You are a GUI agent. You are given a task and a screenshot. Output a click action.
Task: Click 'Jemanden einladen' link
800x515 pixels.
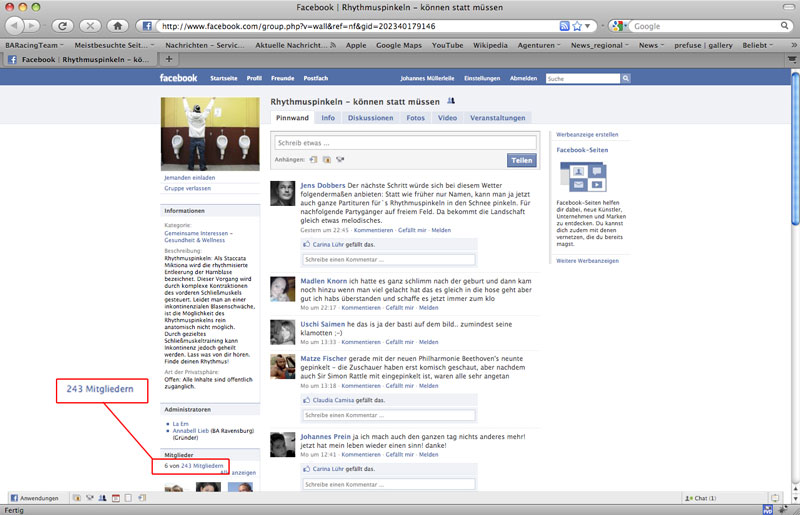point(190,178)
